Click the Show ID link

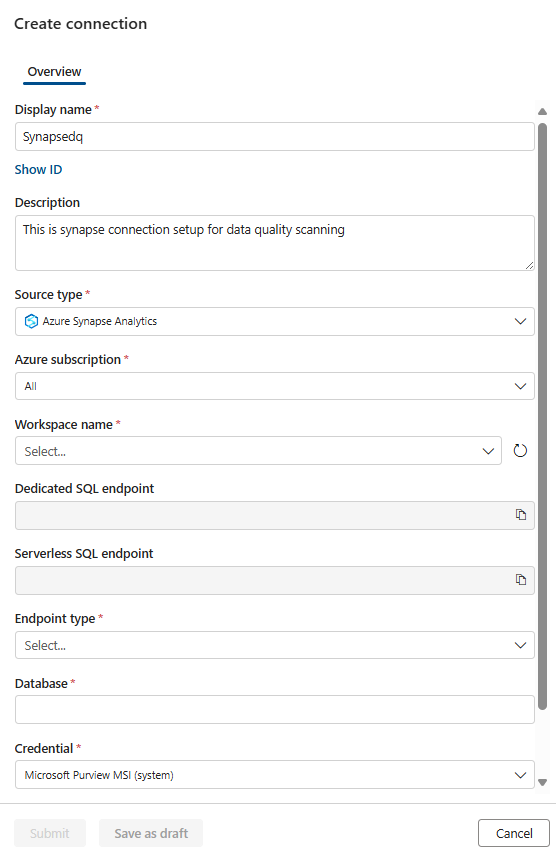pos(38,170)
